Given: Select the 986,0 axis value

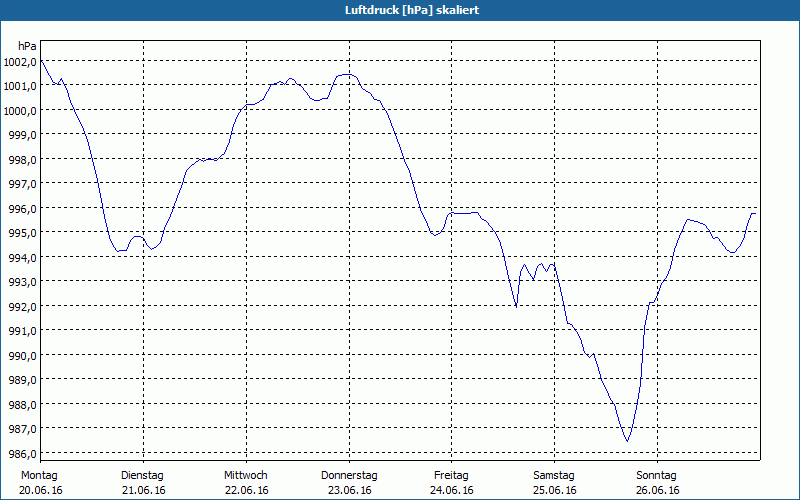Looking at the screenshot, I should pyautogui.click(x=23, y=454).
